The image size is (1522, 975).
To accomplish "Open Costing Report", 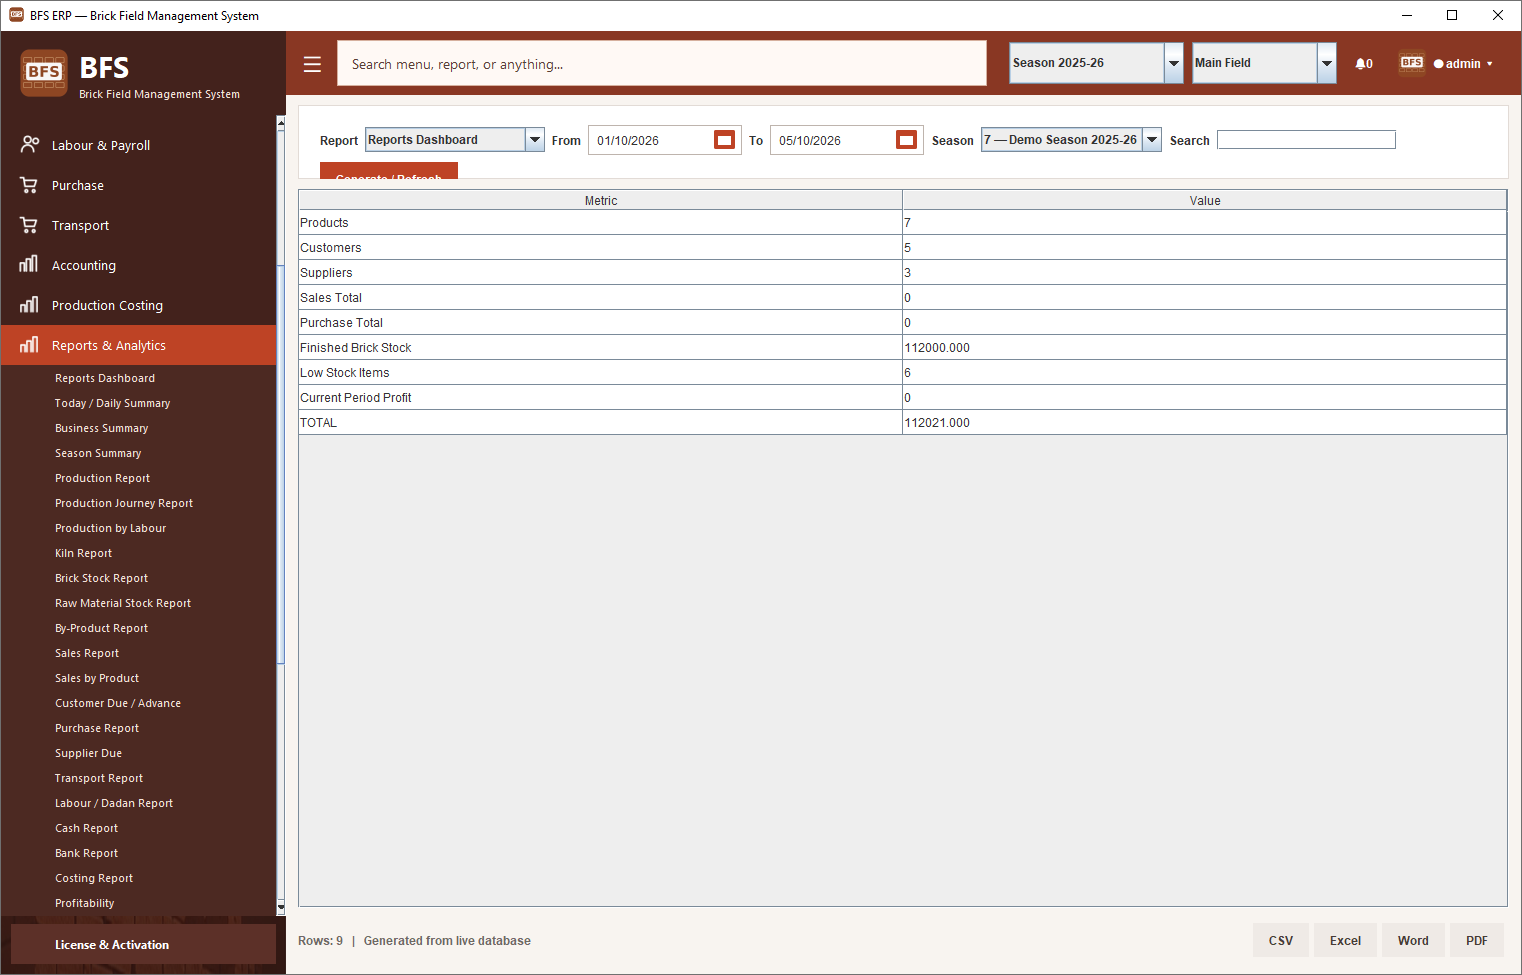I will 94,878.
